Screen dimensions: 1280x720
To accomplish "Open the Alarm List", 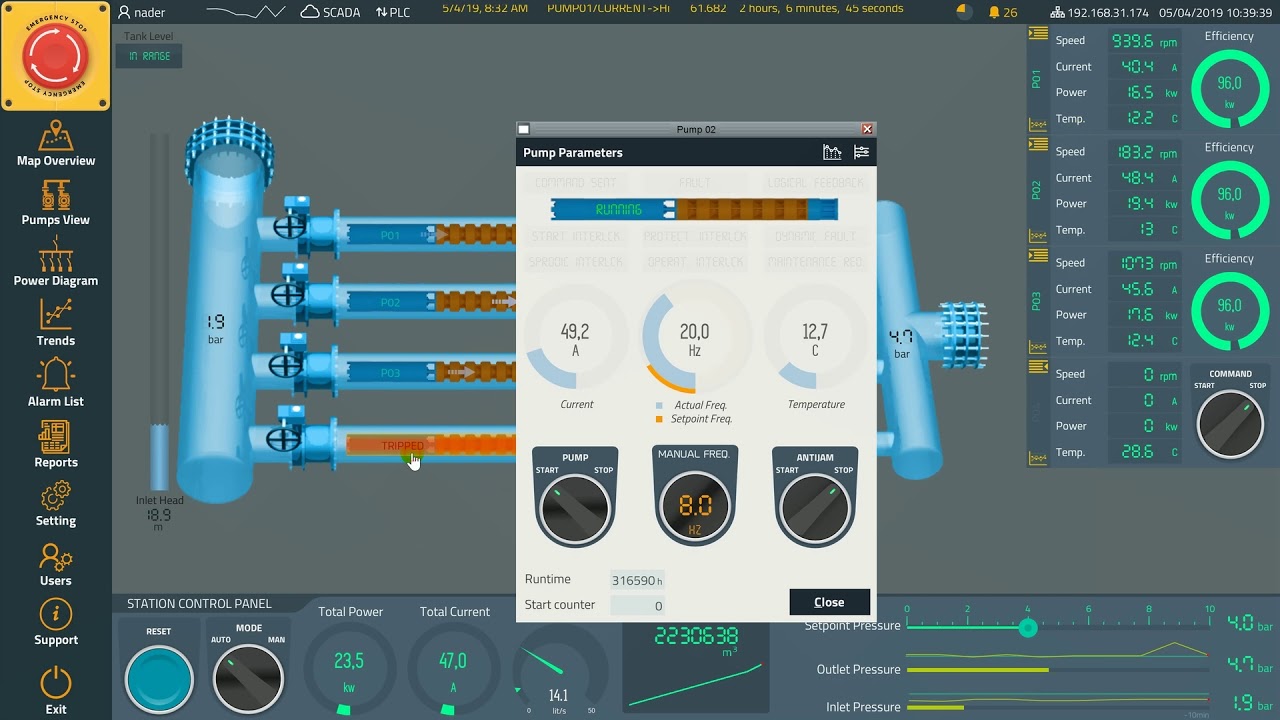I will [x=56, y=383].
